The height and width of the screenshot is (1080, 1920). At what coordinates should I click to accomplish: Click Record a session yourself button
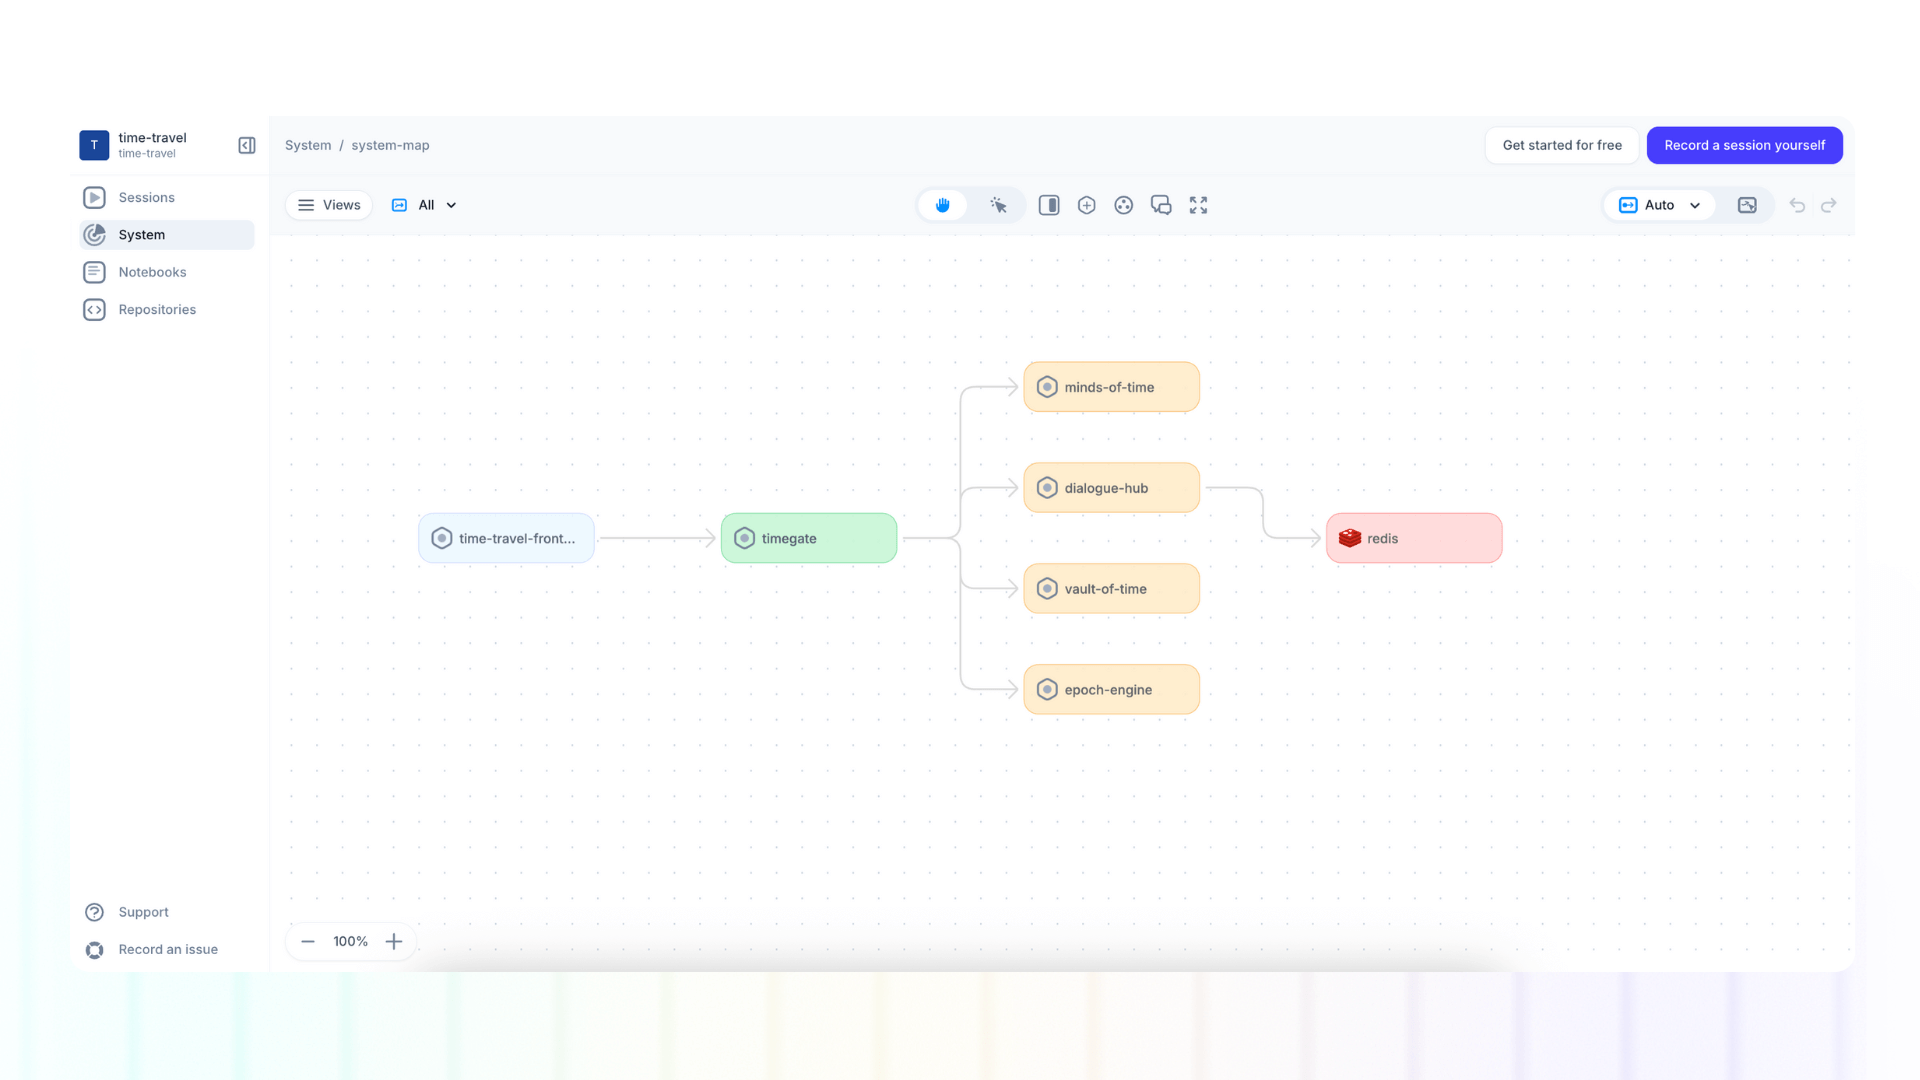click(1744, 145)
